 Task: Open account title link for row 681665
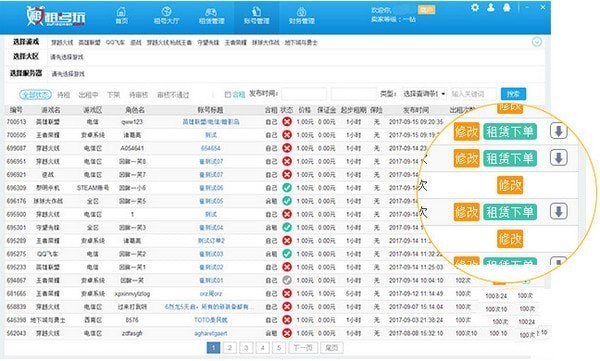pyautogui.click(x=210, y=294)
